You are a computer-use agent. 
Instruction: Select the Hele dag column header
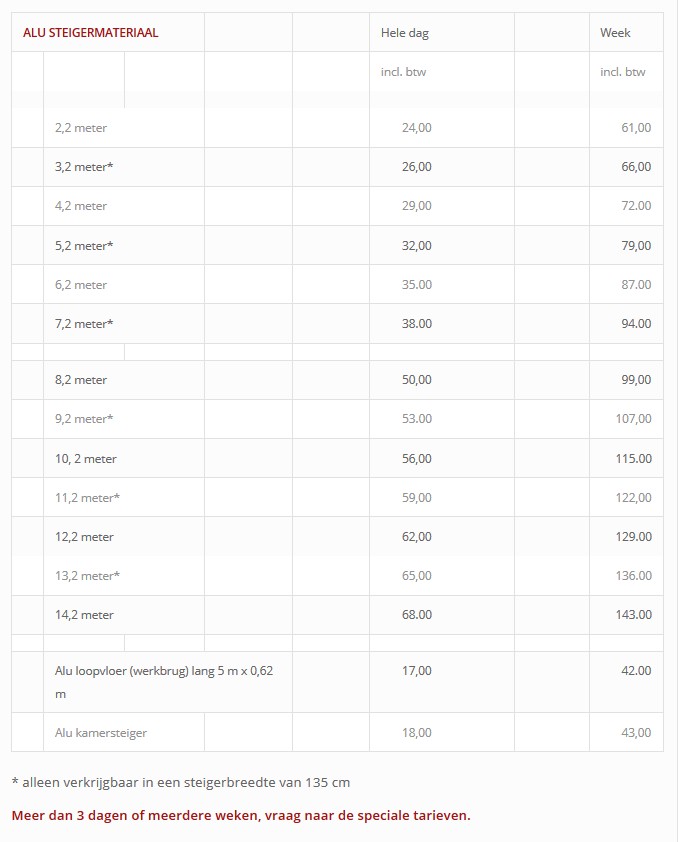point(405,33)
